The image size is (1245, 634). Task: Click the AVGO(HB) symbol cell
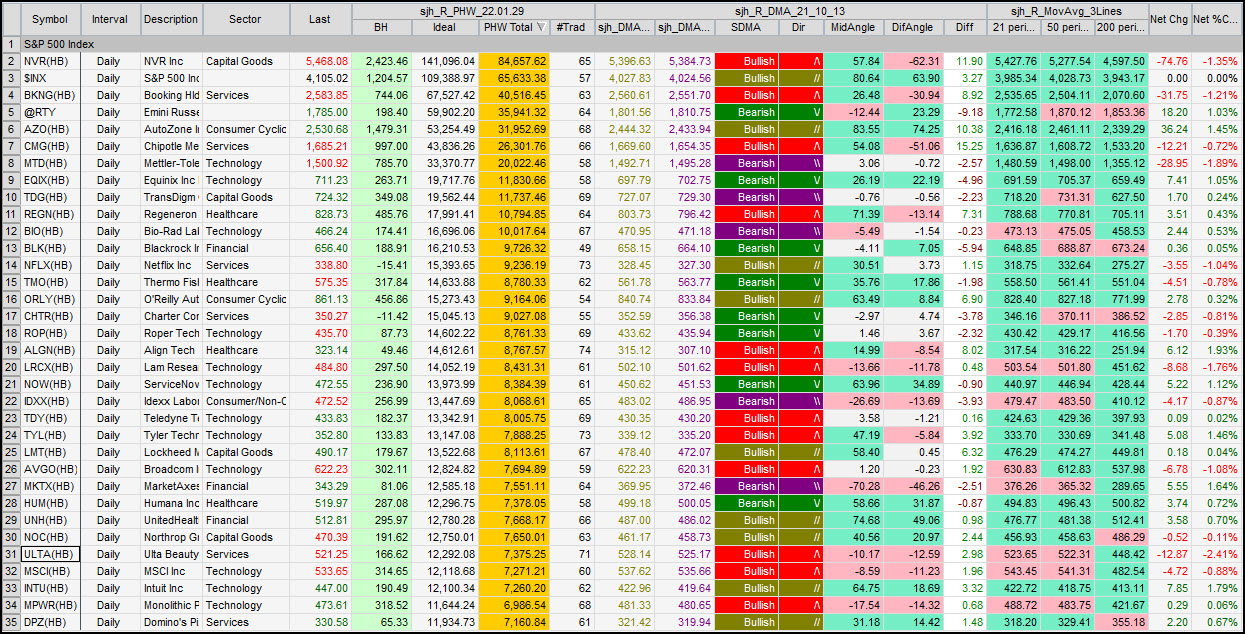pos(50,469)
